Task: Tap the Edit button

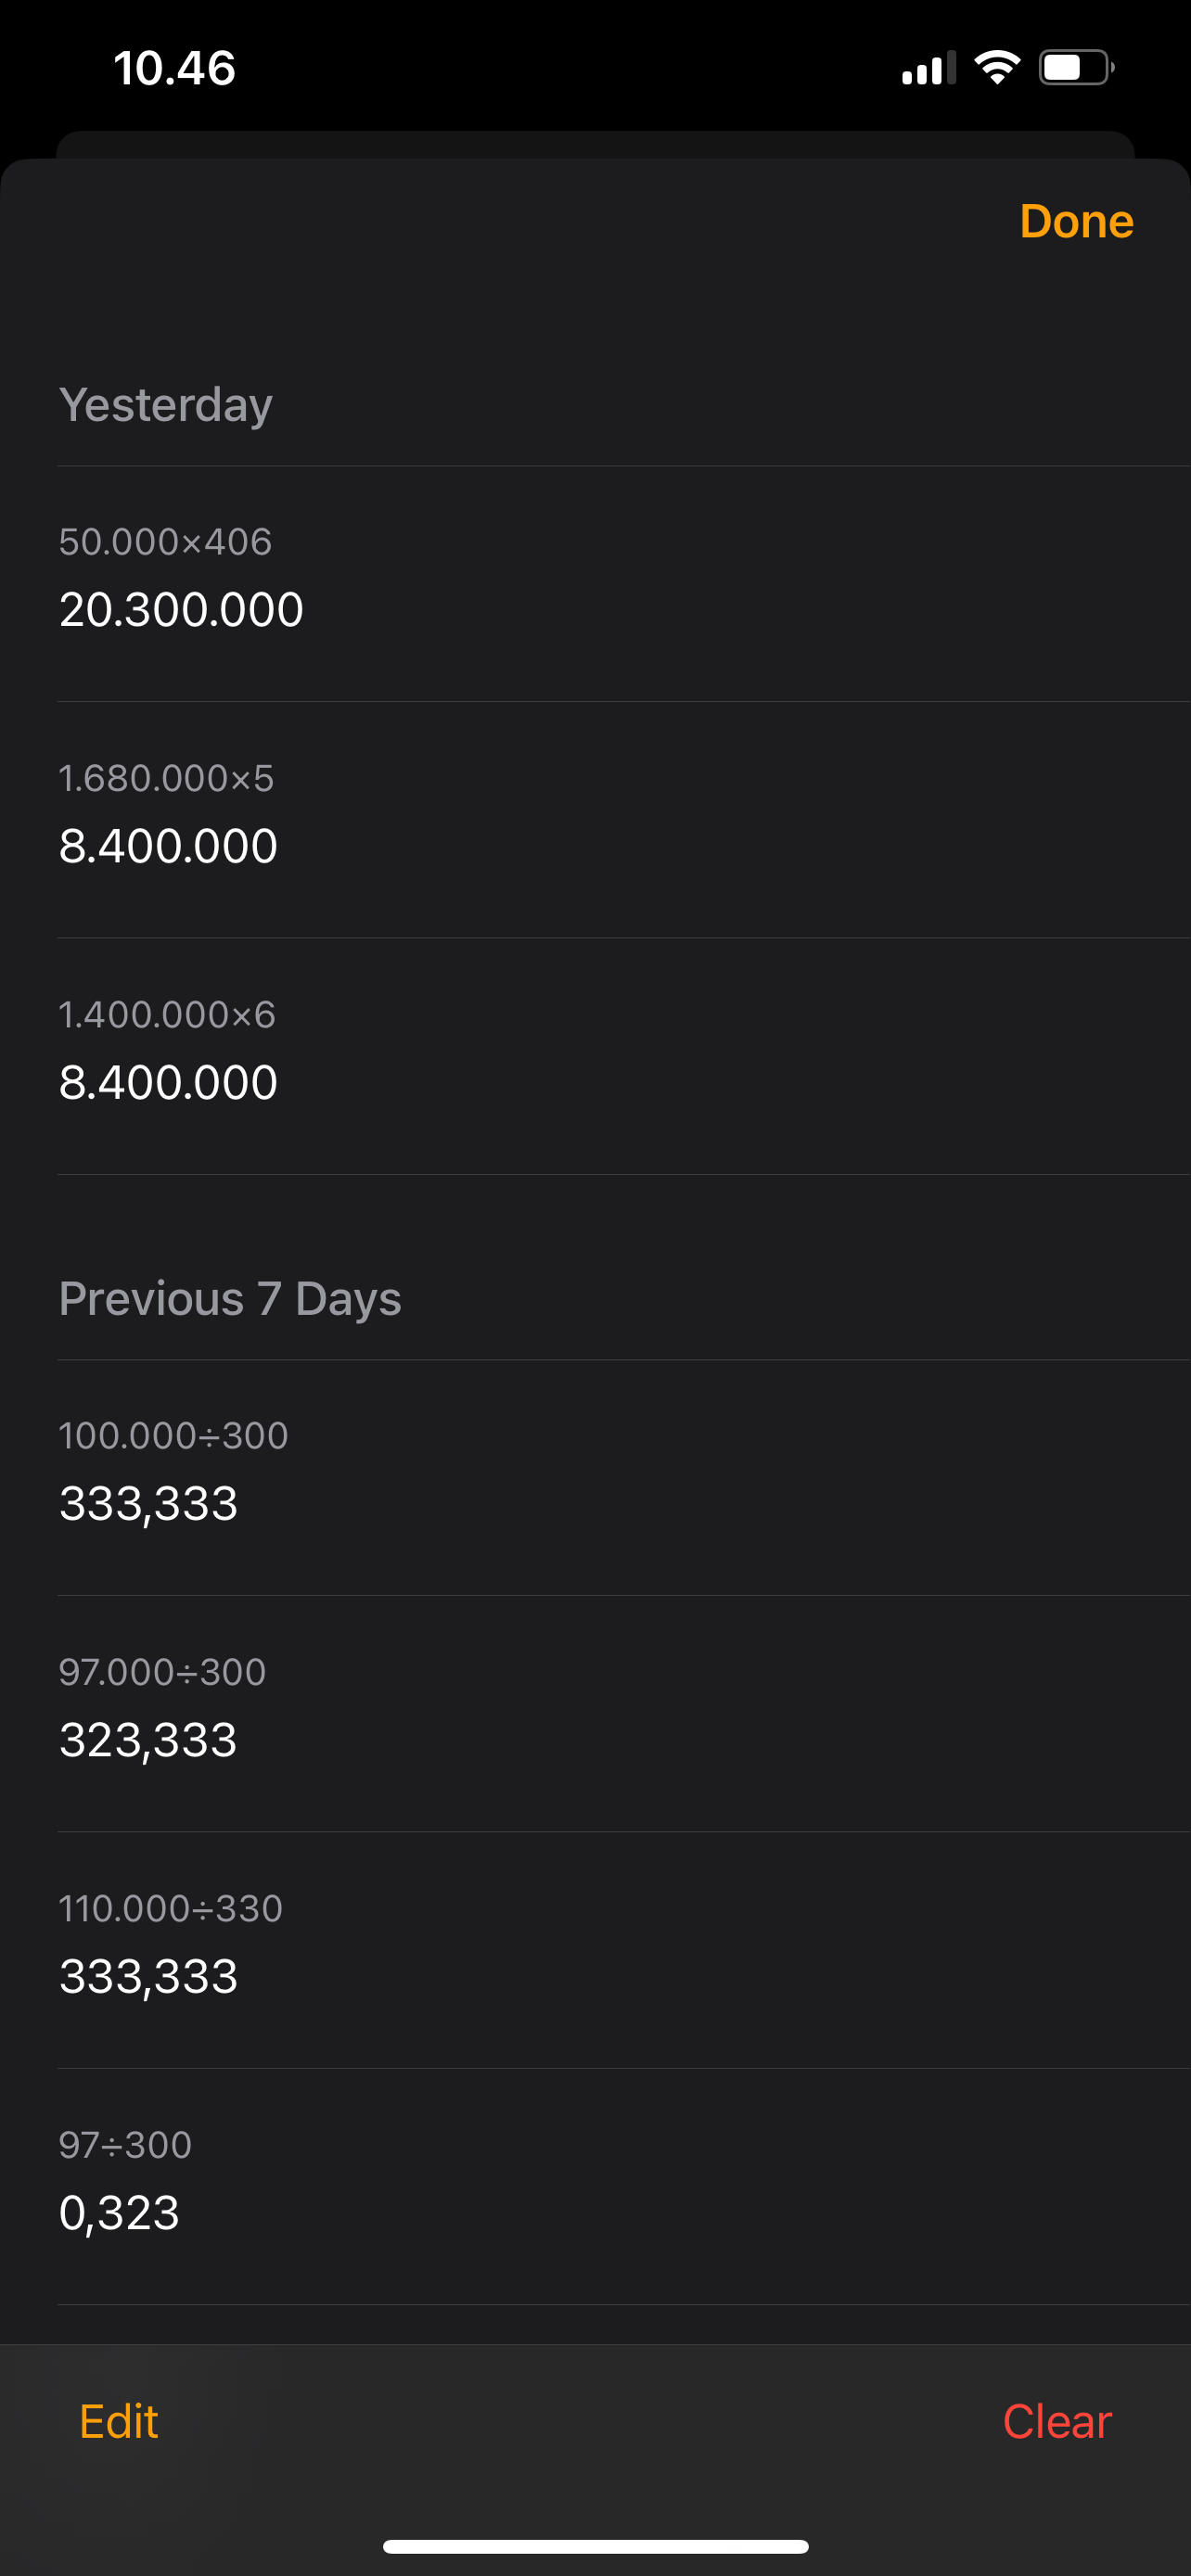Action: coord(119,2421)
